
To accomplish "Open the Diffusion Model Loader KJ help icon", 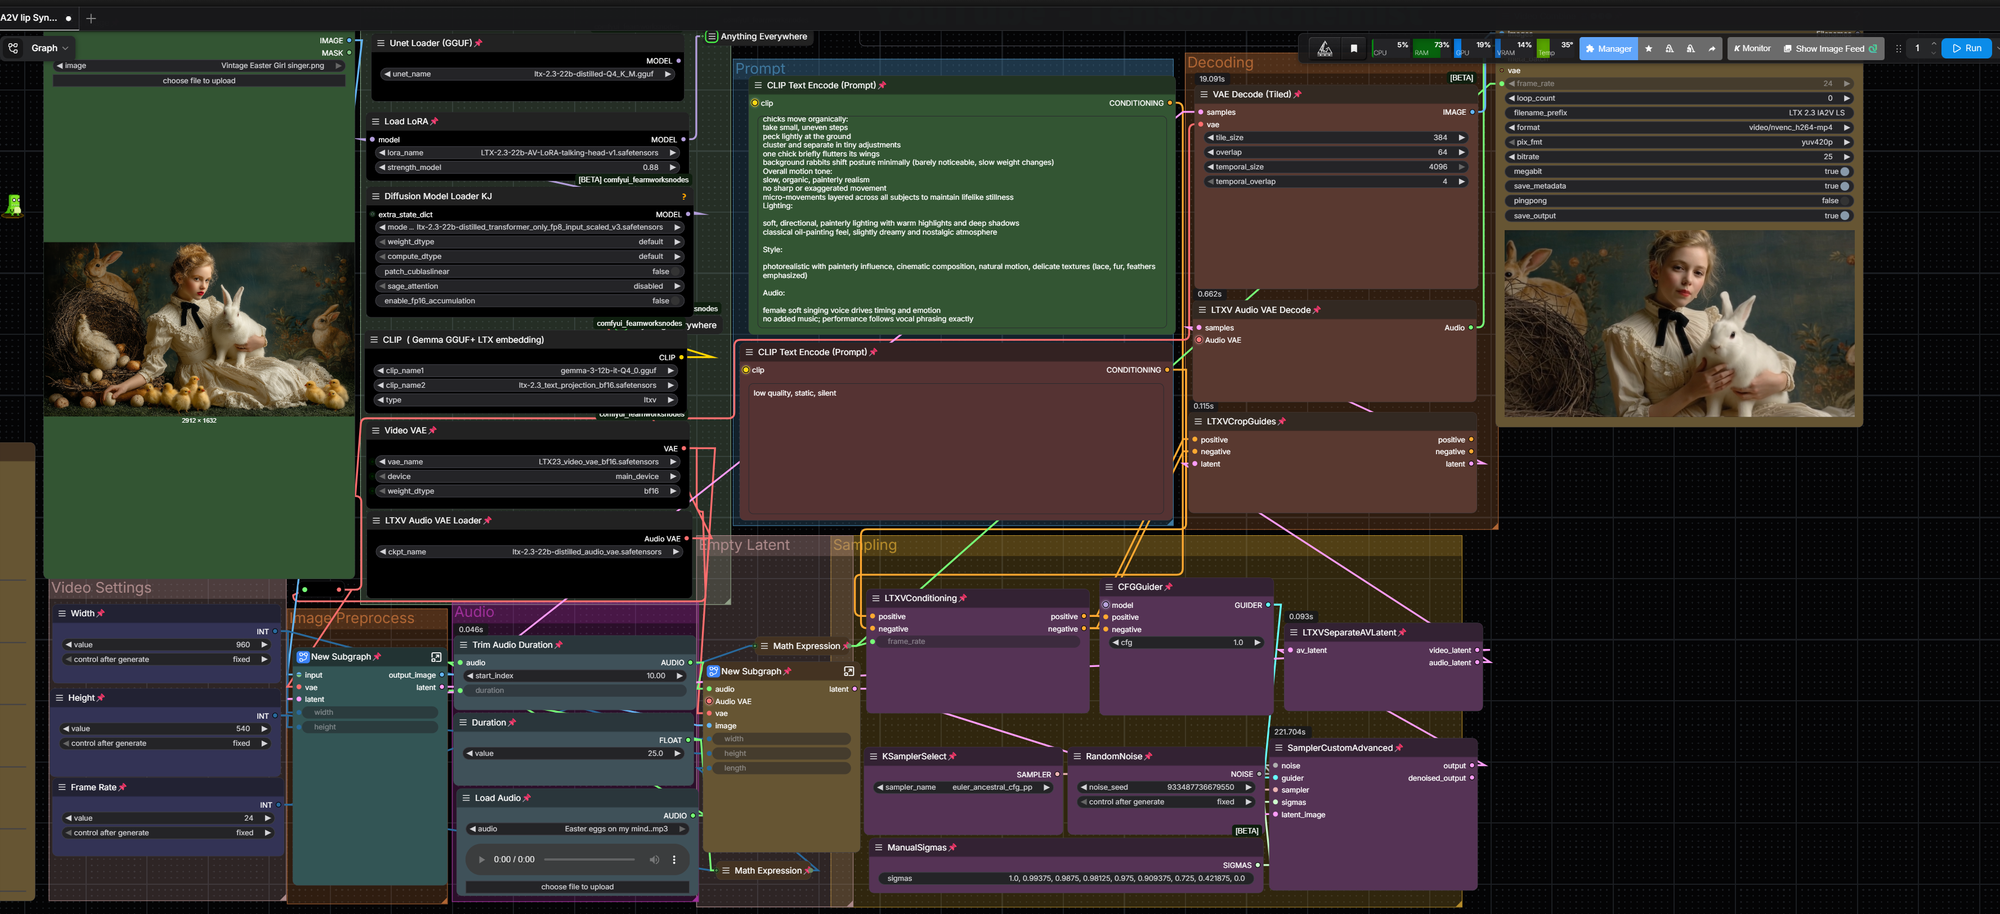I will click(684, 196).
